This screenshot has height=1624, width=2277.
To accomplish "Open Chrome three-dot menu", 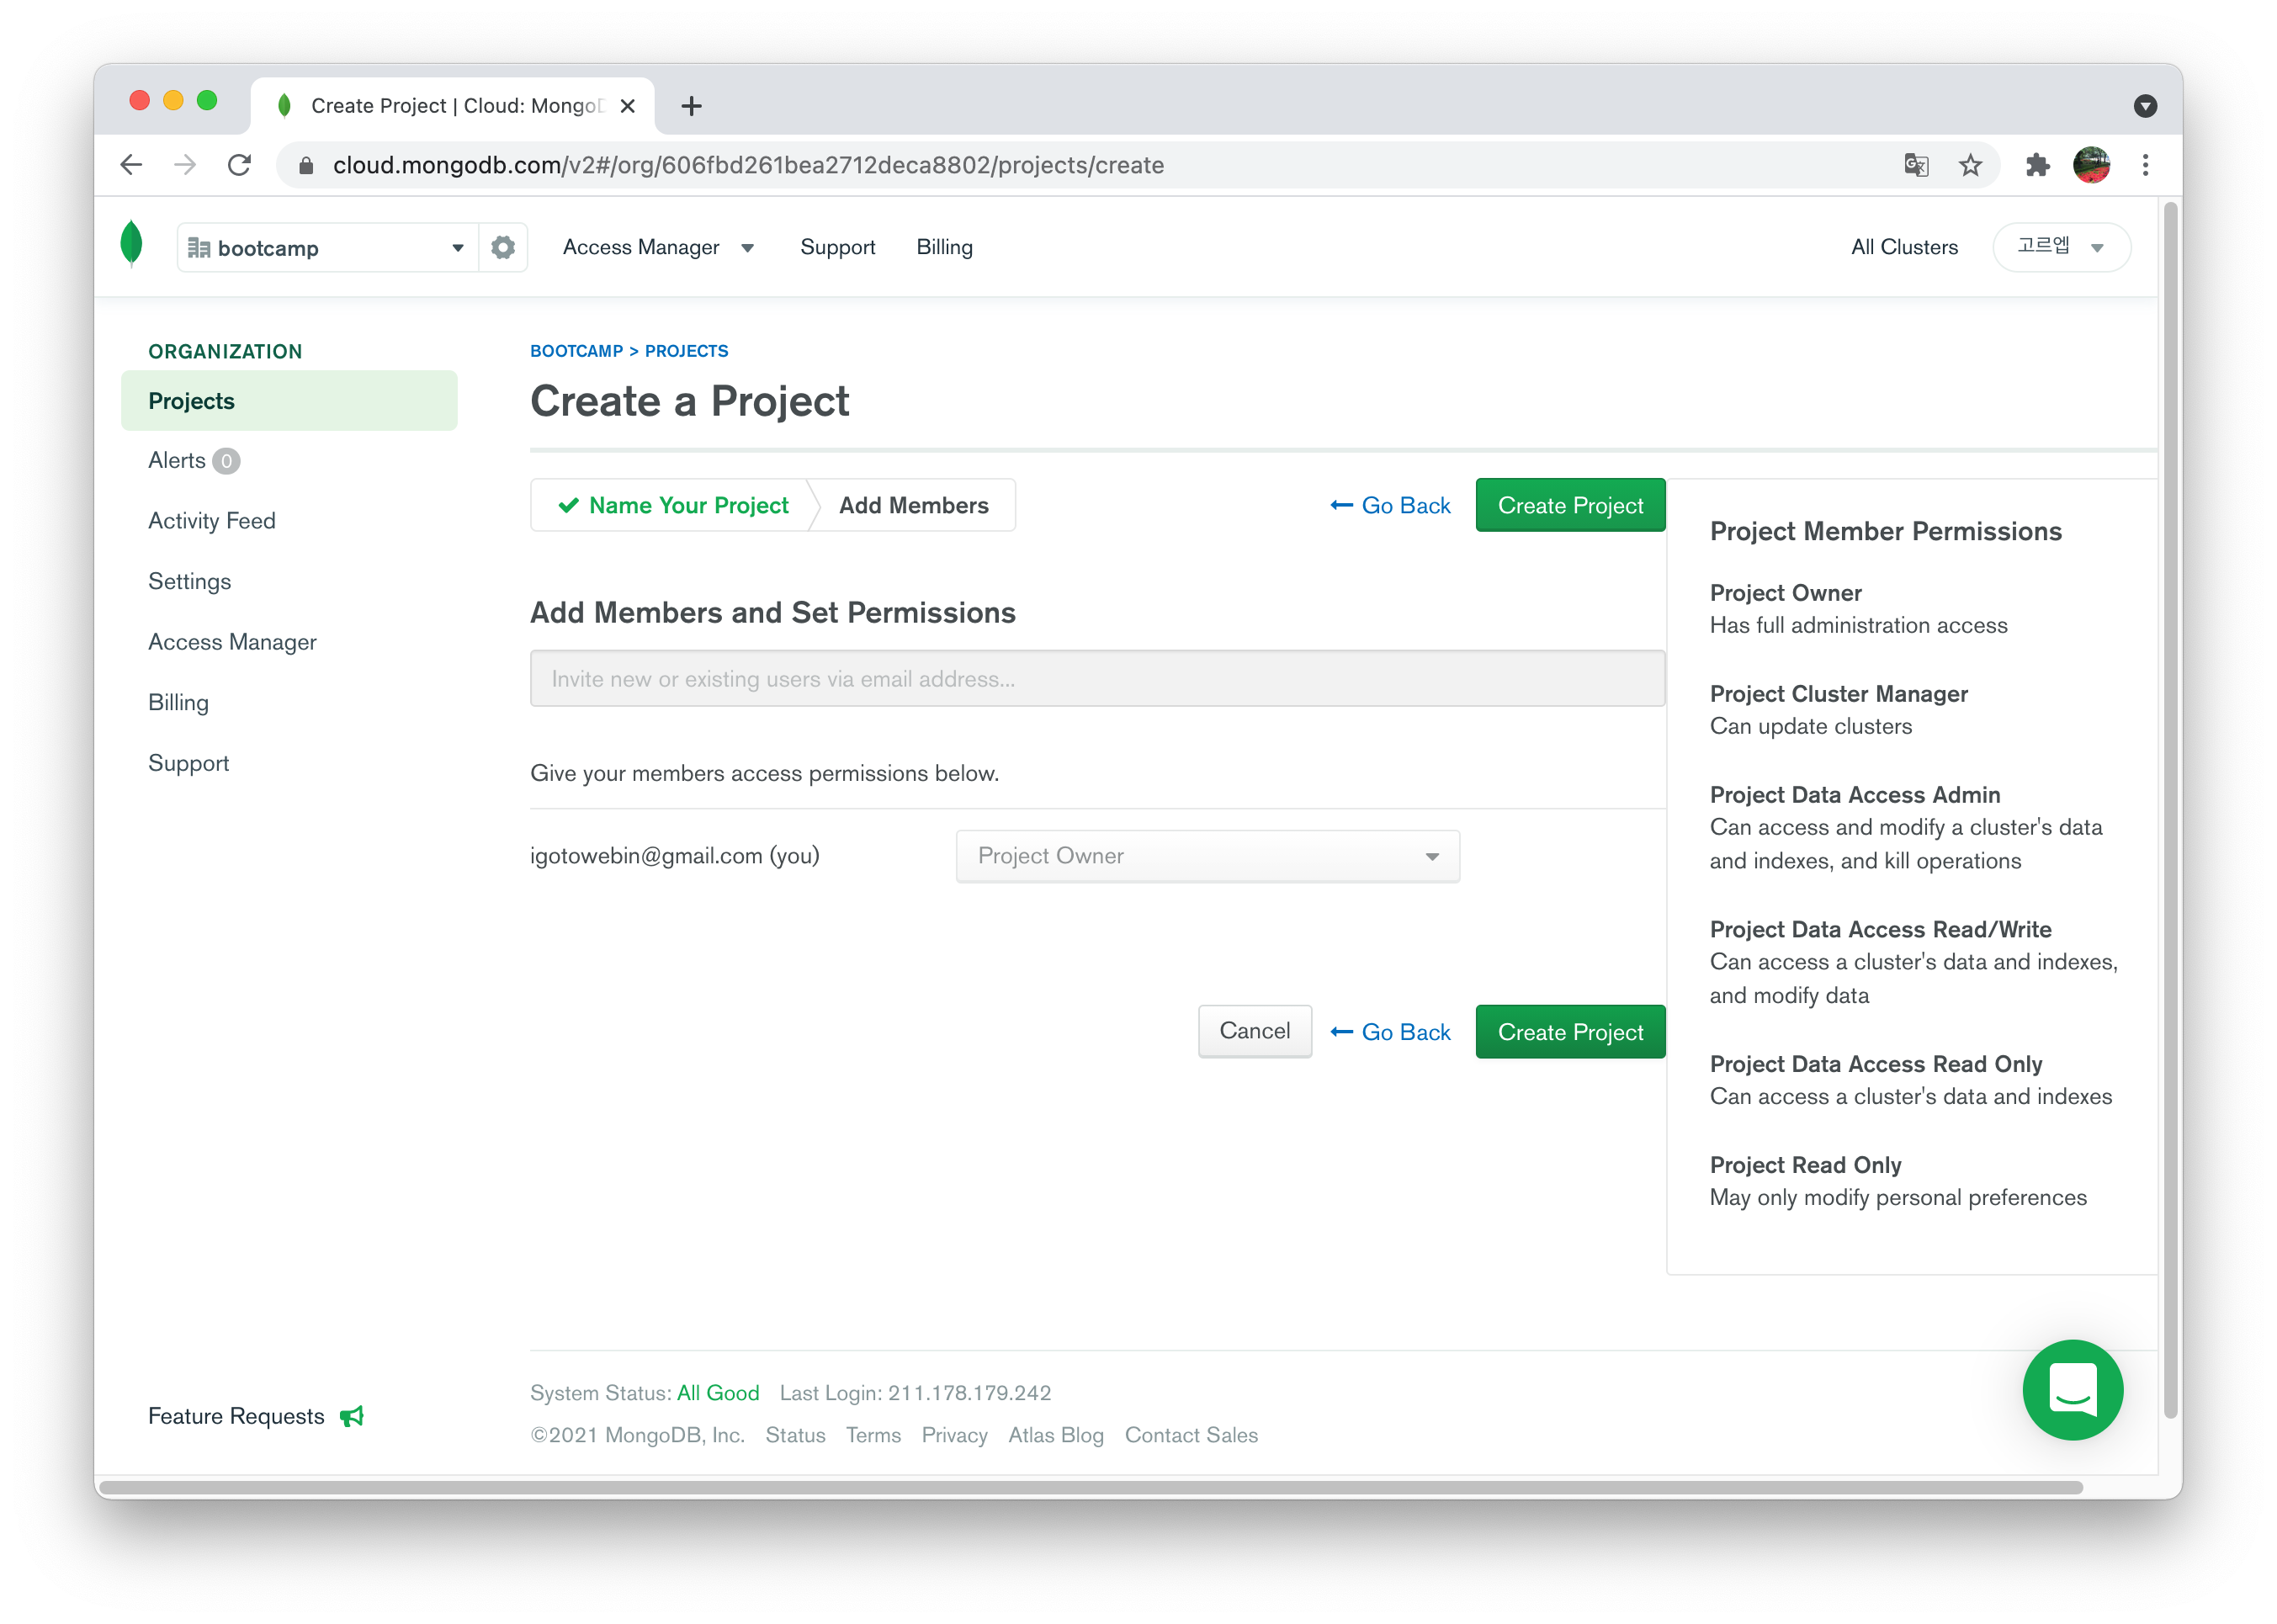I will point(2144,165).
